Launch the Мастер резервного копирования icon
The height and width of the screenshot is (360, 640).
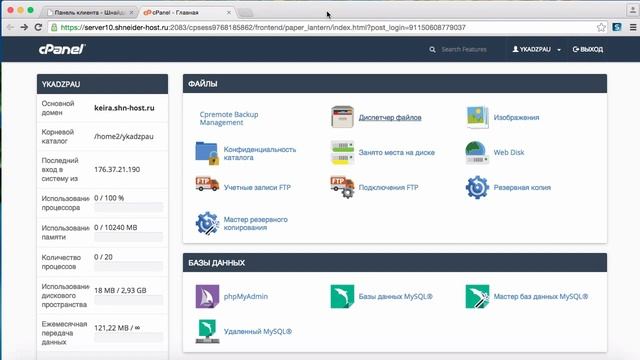[x=207, y=223]
